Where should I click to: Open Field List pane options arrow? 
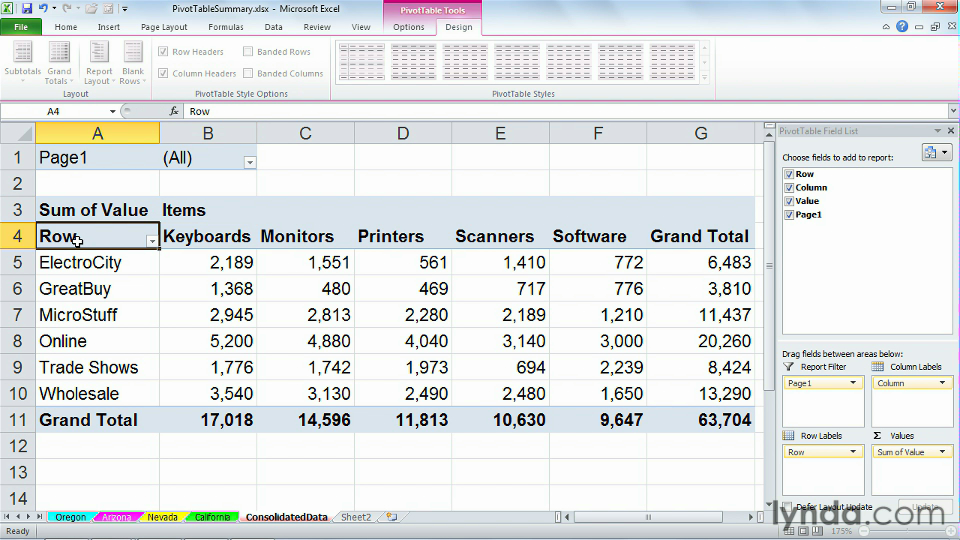tap(937, 130)
